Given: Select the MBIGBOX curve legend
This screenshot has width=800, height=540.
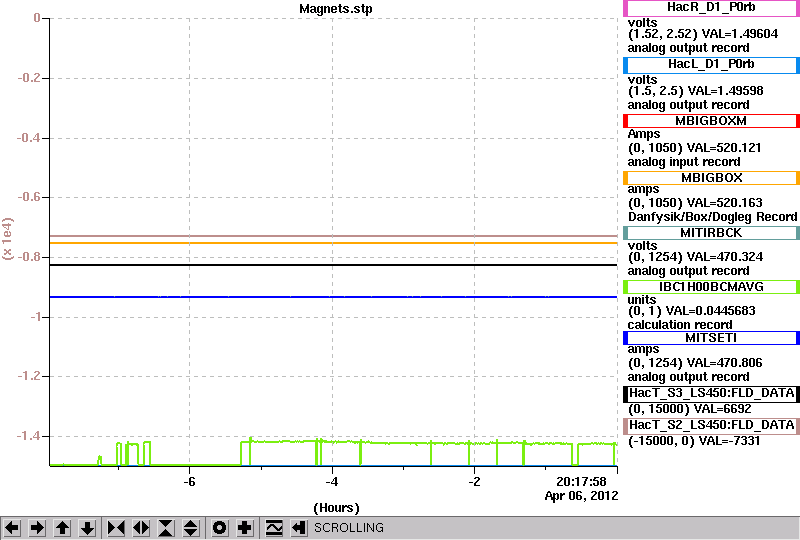Looking at the screenshot, I should click(711, 178).
